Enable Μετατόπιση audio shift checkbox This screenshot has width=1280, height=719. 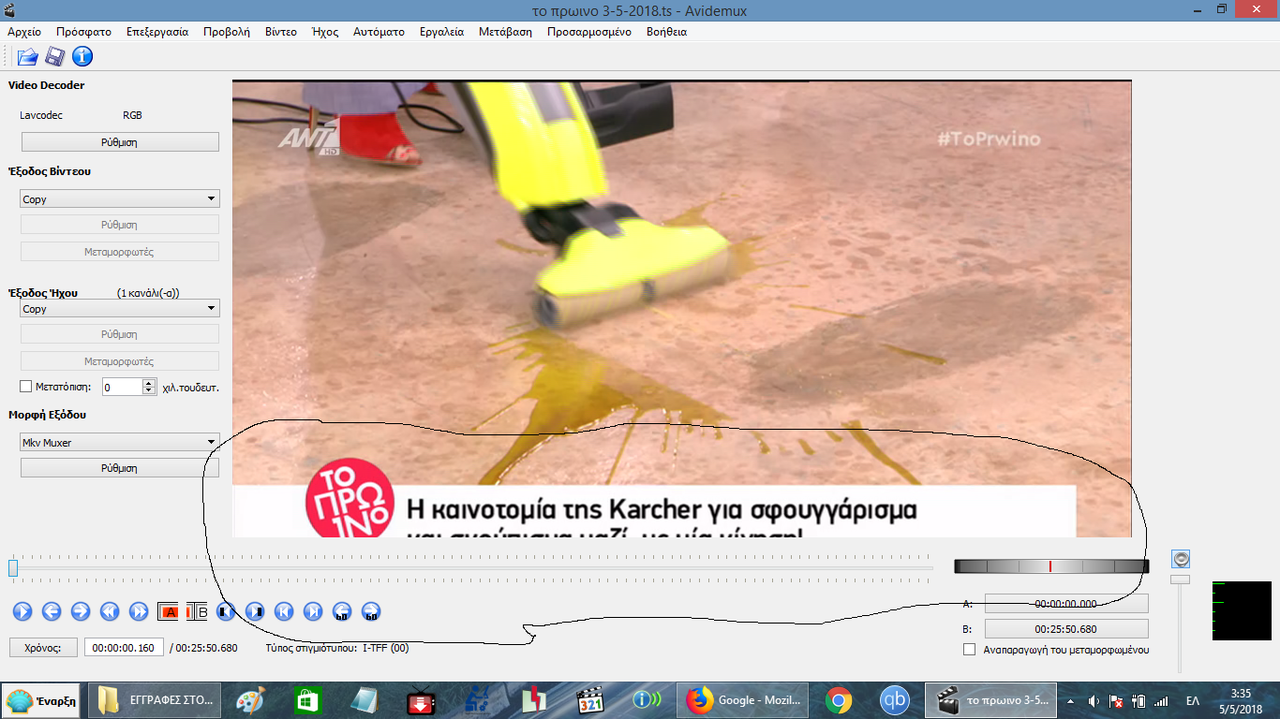tap(27, 386)
